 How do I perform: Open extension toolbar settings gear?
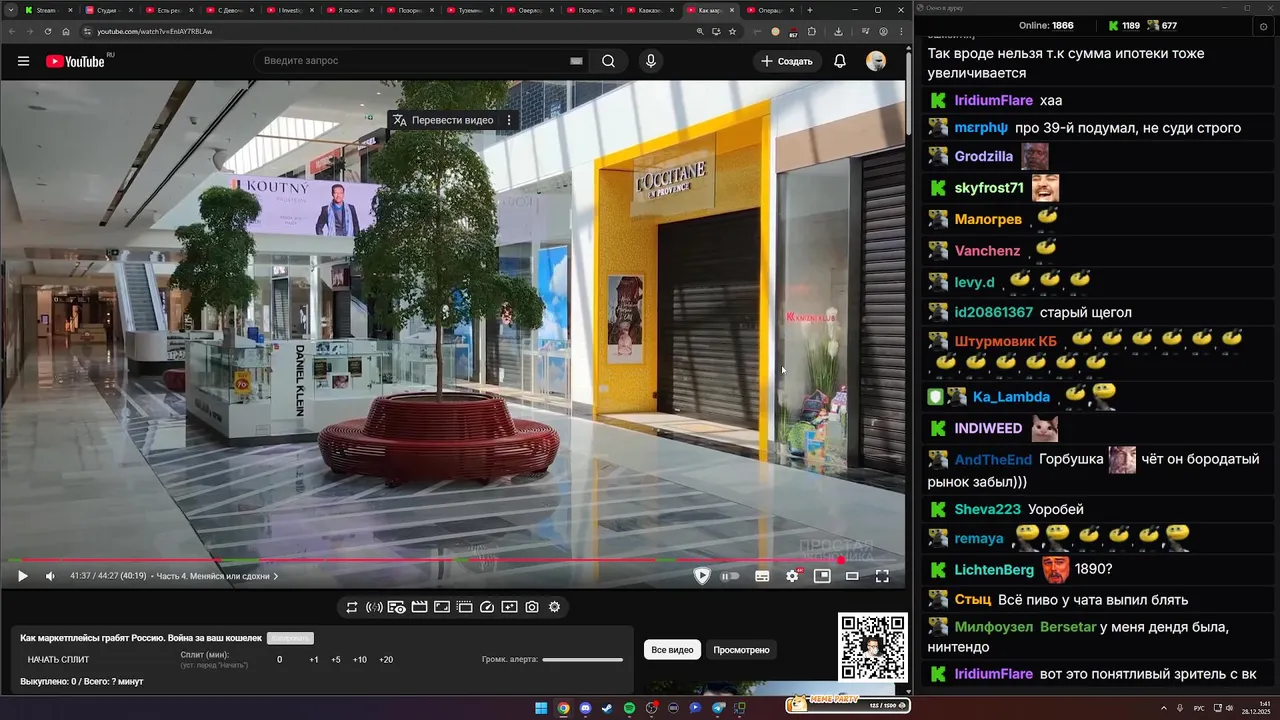555,607
